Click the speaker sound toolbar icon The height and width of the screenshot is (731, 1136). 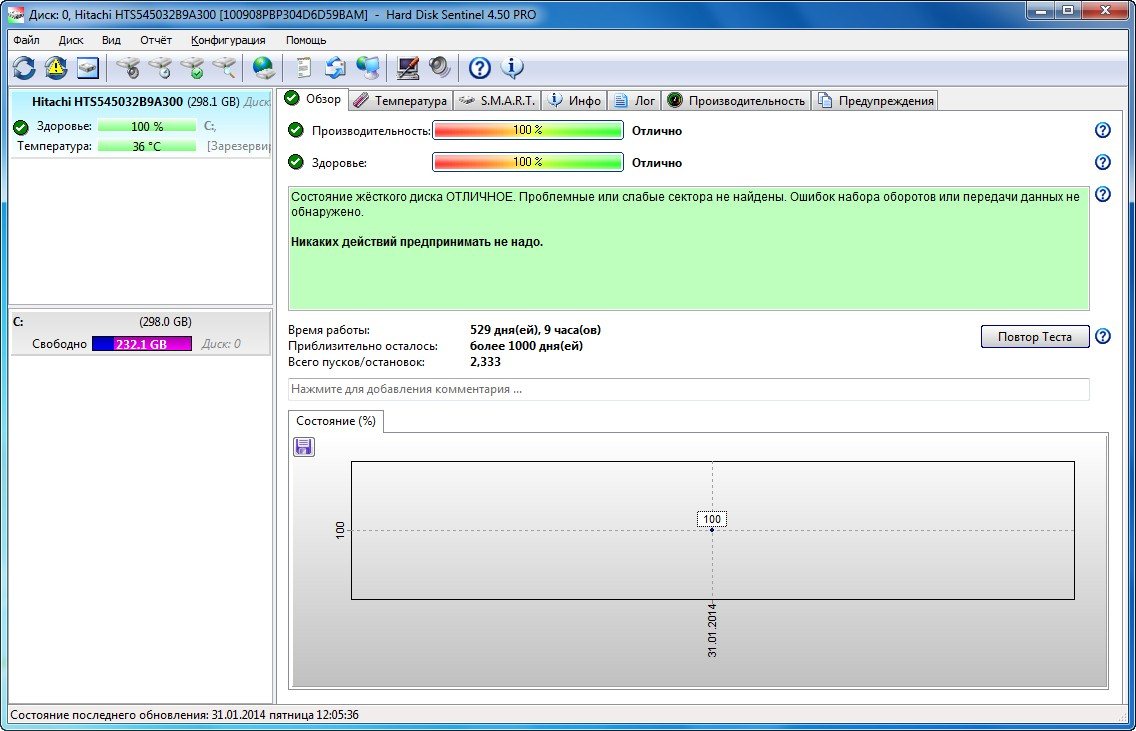pos(440,68)
